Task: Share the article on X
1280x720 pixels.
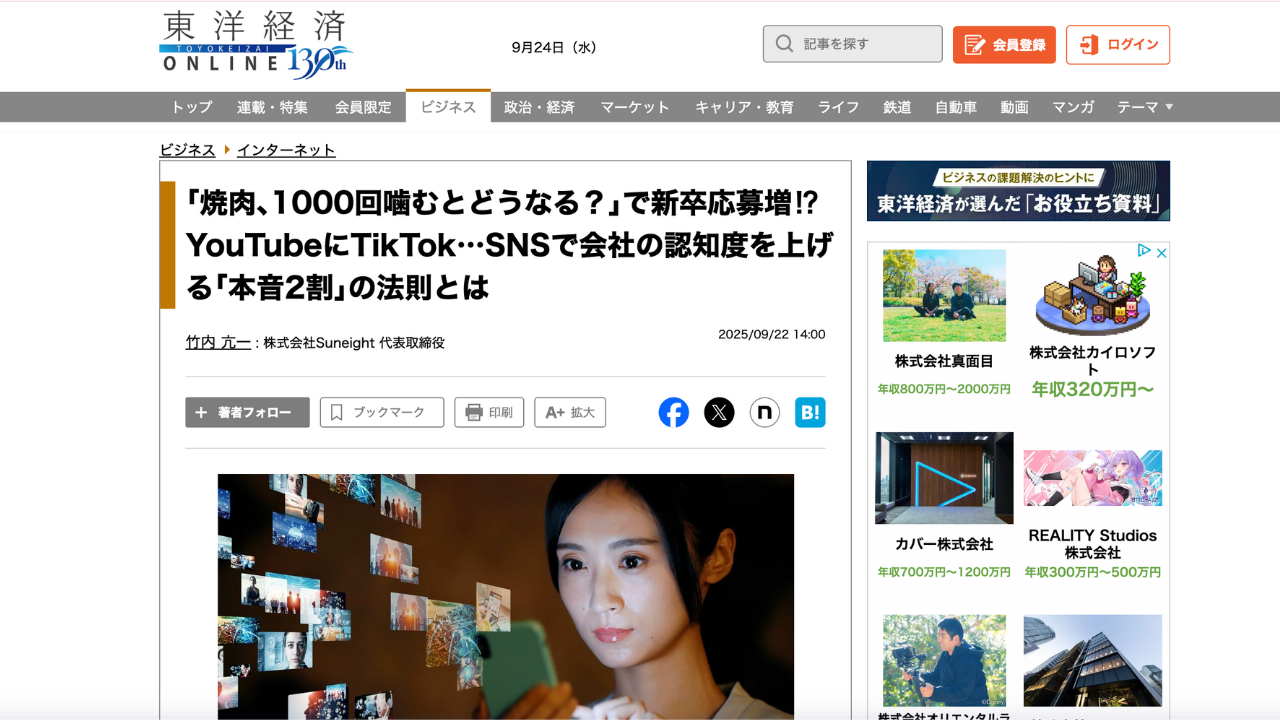Action: click(719, 412)
